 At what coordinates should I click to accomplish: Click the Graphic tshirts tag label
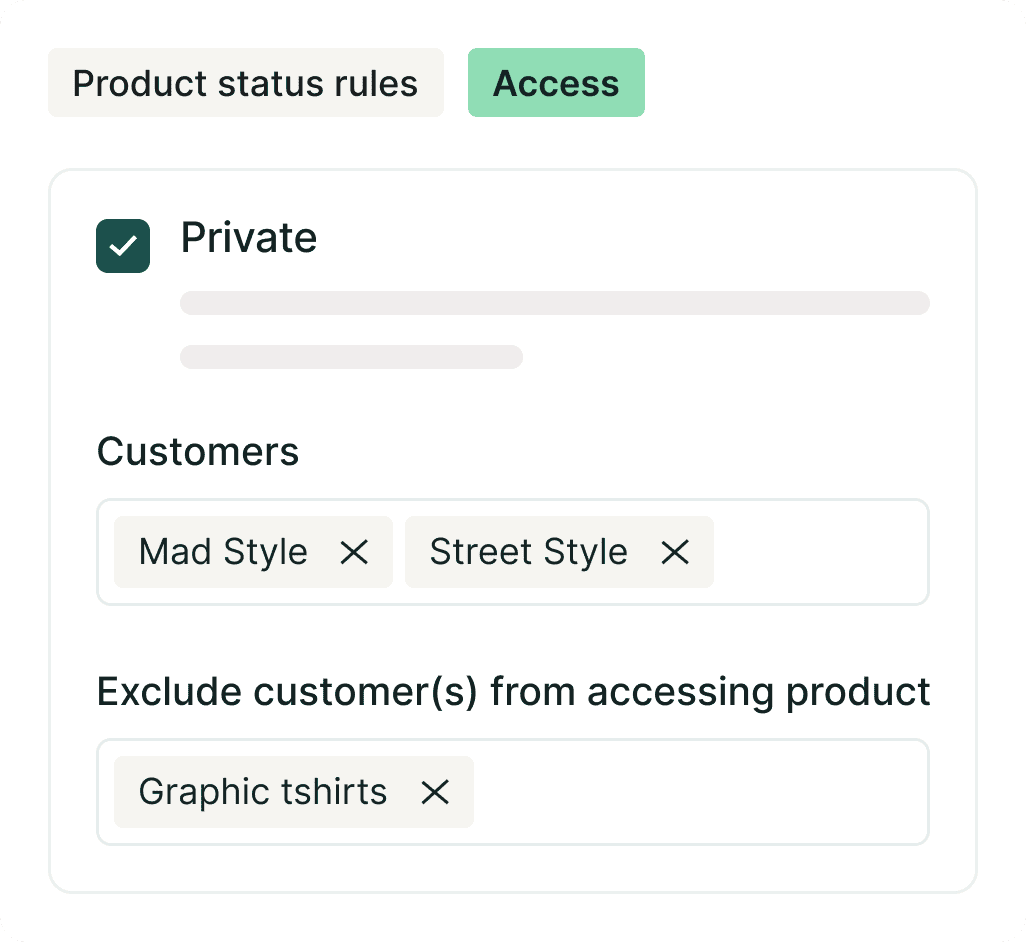coord(262,792)
